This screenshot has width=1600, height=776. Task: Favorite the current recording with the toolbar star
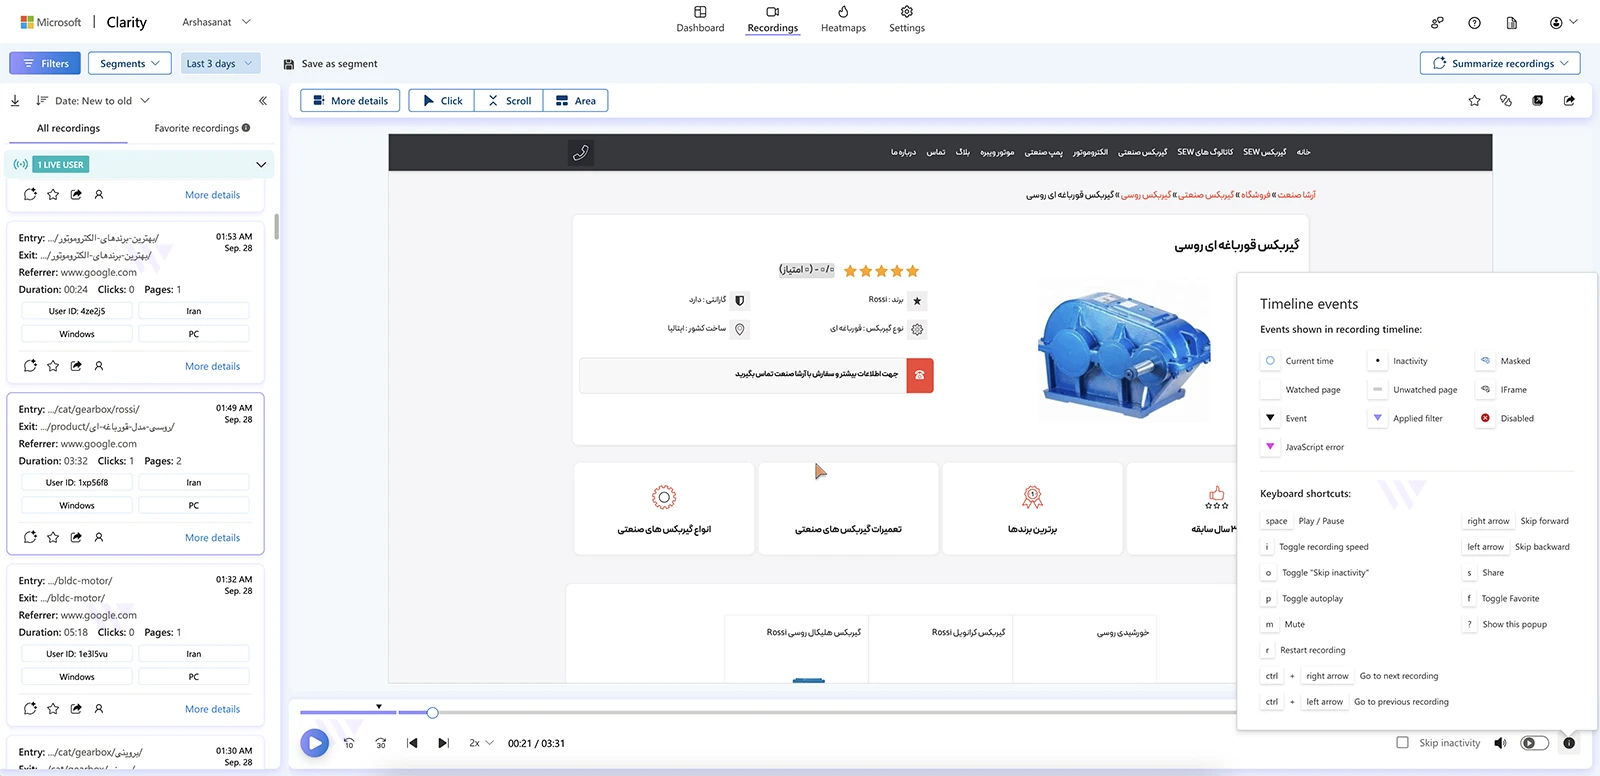pyautogui.click(x=1474, y=101)
